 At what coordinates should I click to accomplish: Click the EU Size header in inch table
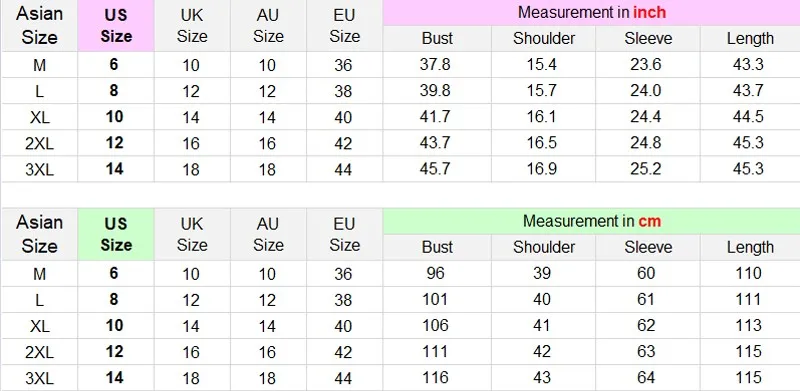(344, 26)
